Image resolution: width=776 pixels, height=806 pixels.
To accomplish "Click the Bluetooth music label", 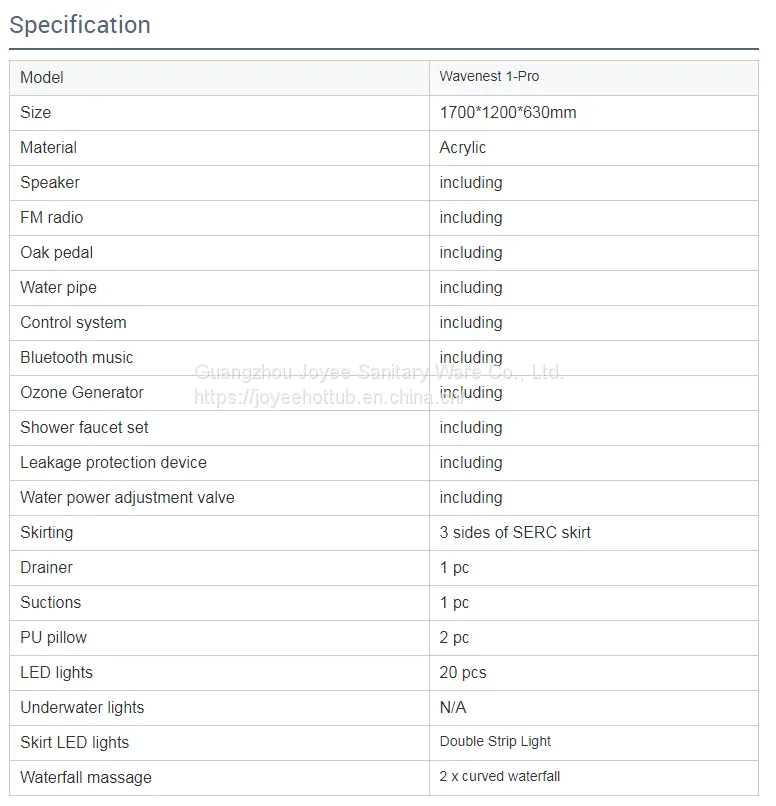I will coord(77,357).
